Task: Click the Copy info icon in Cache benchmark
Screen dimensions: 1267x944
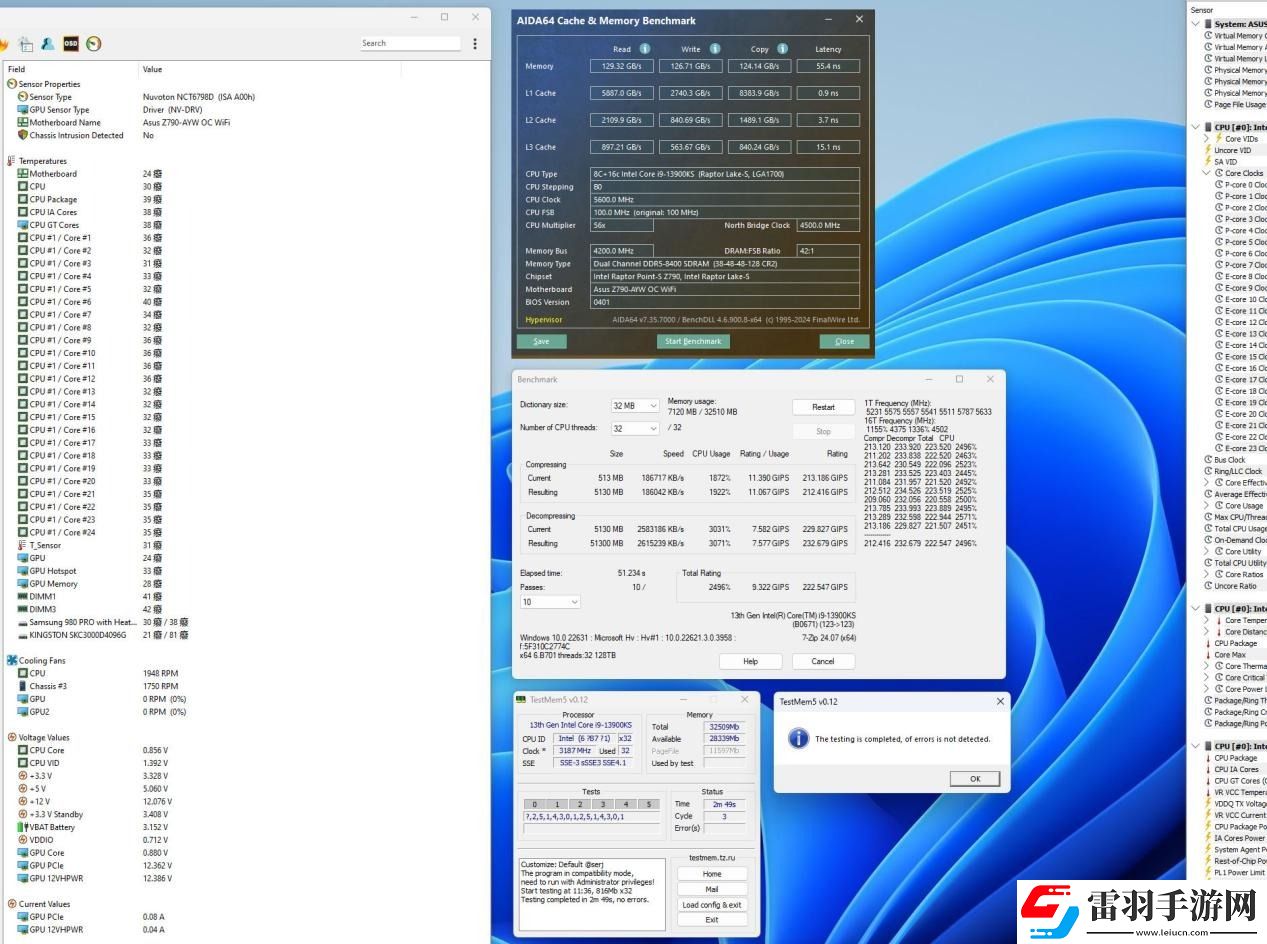Action: (x=782, y=48)
